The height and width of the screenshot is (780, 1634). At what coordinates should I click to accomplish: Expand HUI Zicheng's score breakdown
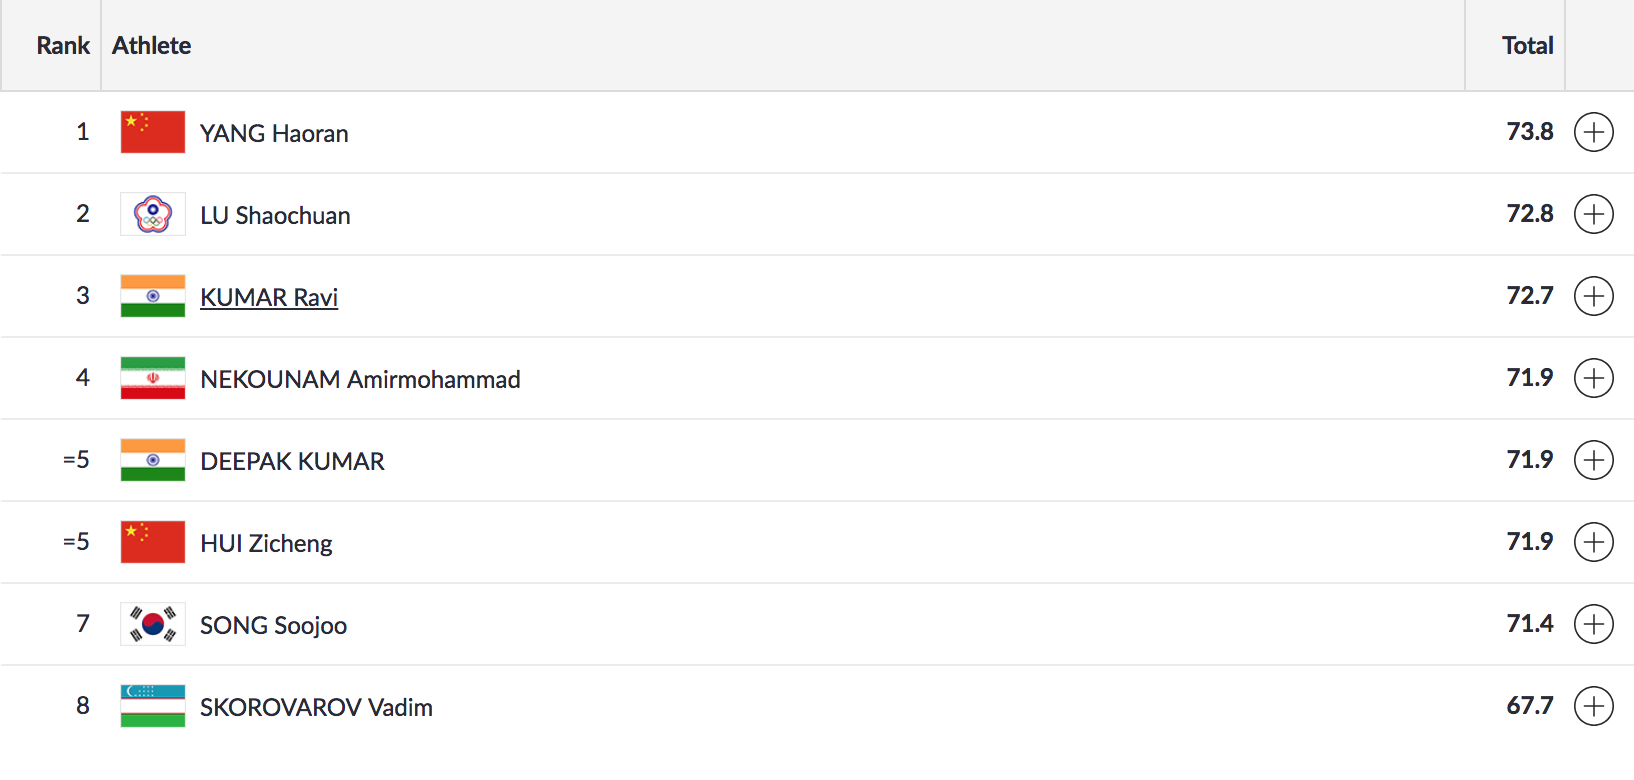click(1593, 542)
